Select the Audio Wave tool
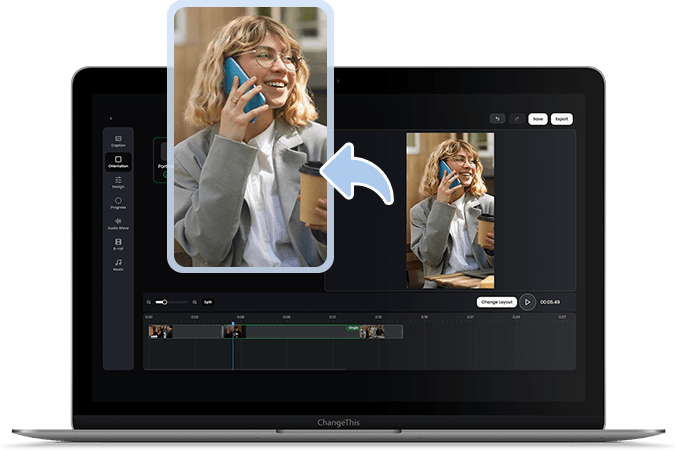 (118, 223)
